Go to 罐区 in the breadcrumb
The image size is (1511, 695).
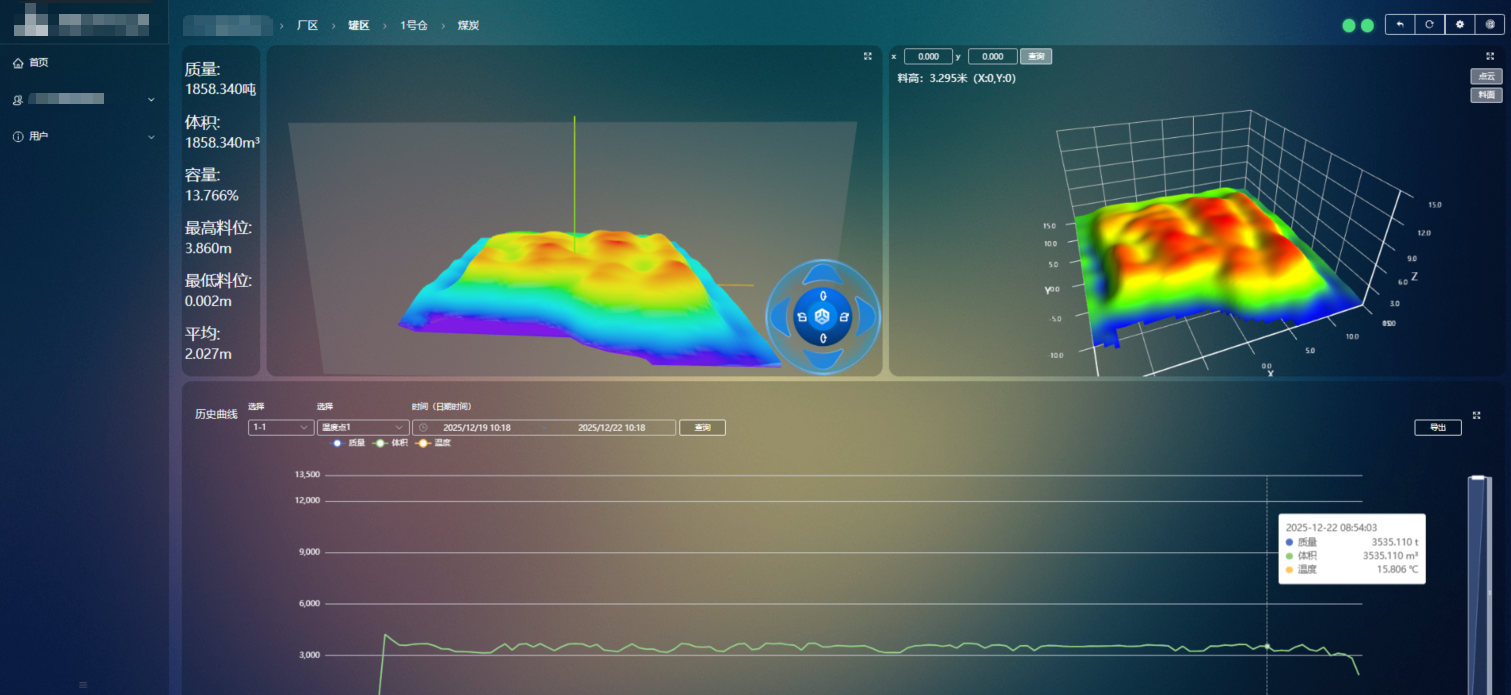click(x=359, y=25)
